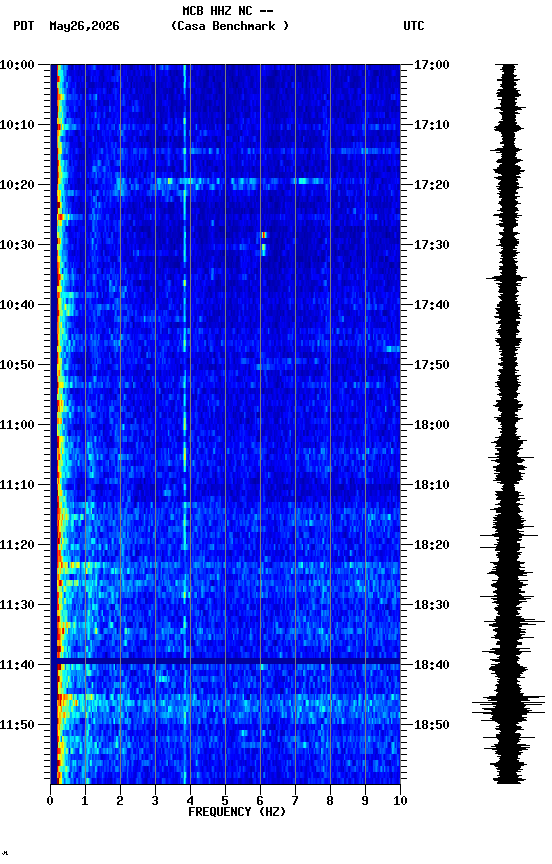Click the 9 Hz frequency tick label

(365, 801)
